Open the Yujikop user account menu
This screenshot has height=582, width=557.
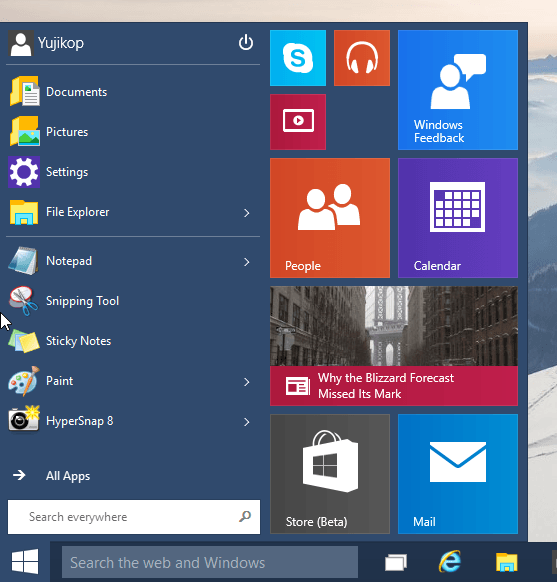click(46, 43)
